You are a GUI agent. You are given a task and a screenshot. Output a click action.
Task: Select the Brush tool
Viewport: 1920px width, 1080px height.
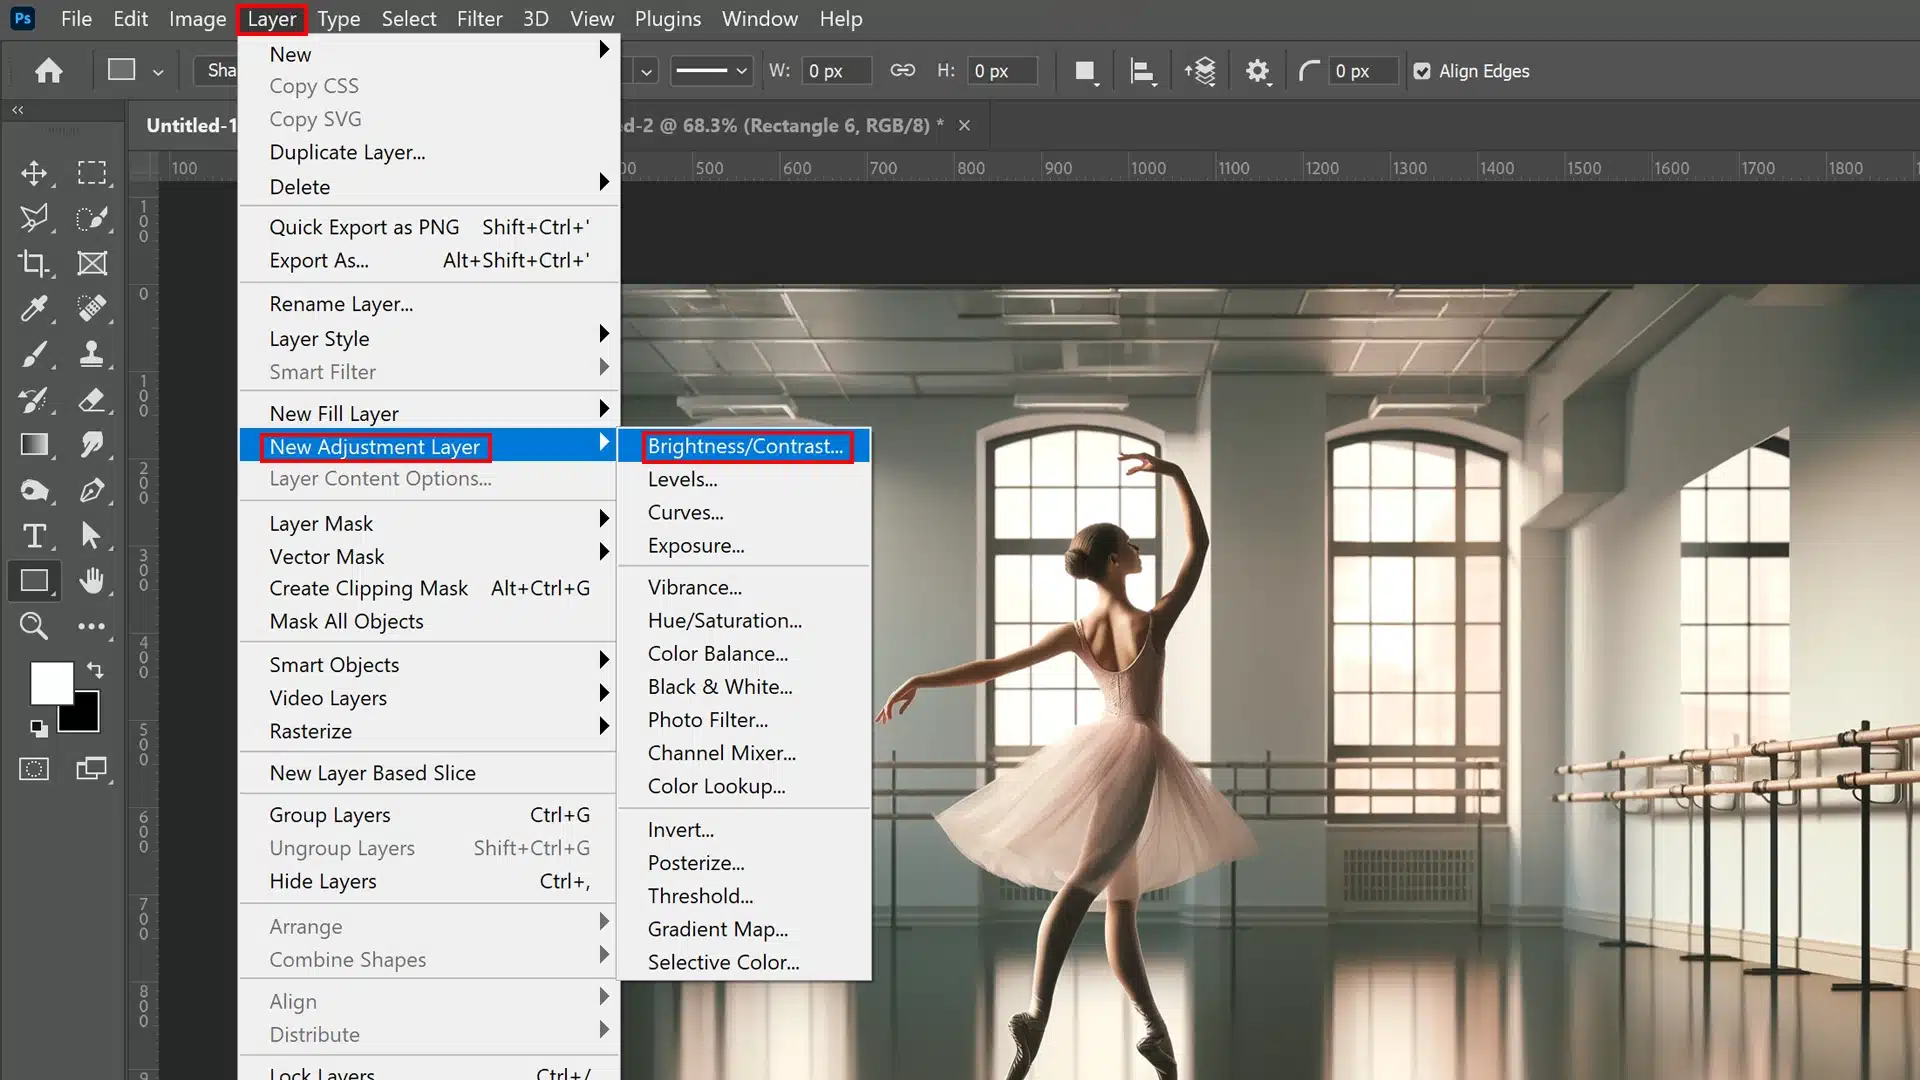34,354
